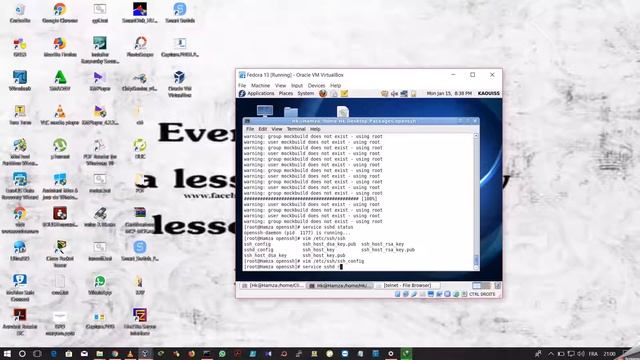The height and width of the screenshot is (360, 640).
Task: Select the Acrobat Reader DC shortcut
Action: [x=20, y=322]
